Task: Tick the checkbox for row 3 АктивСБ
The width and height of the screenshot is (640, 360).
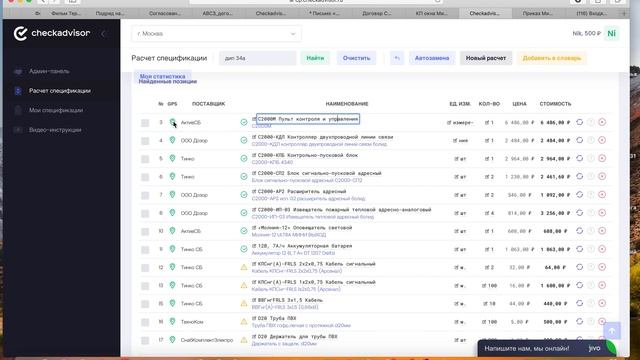Action: pyautogui.click(x=145, y=123)
